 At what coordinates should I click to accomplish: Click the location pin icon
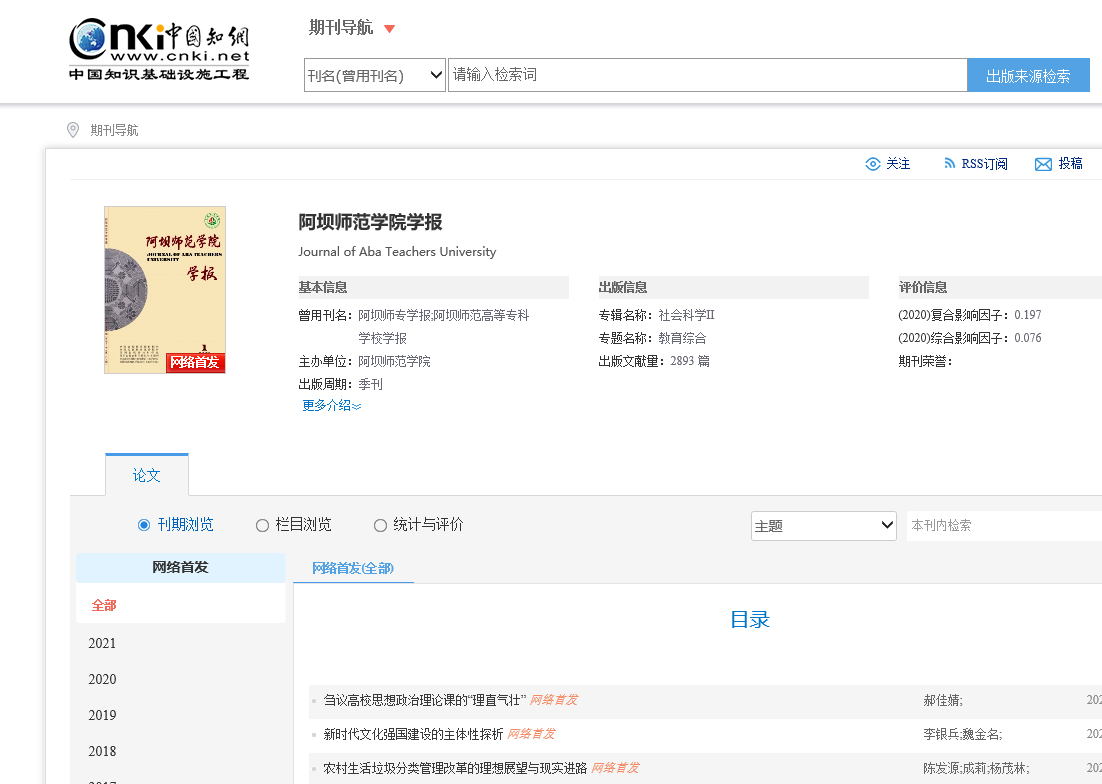tap(73, 130)
